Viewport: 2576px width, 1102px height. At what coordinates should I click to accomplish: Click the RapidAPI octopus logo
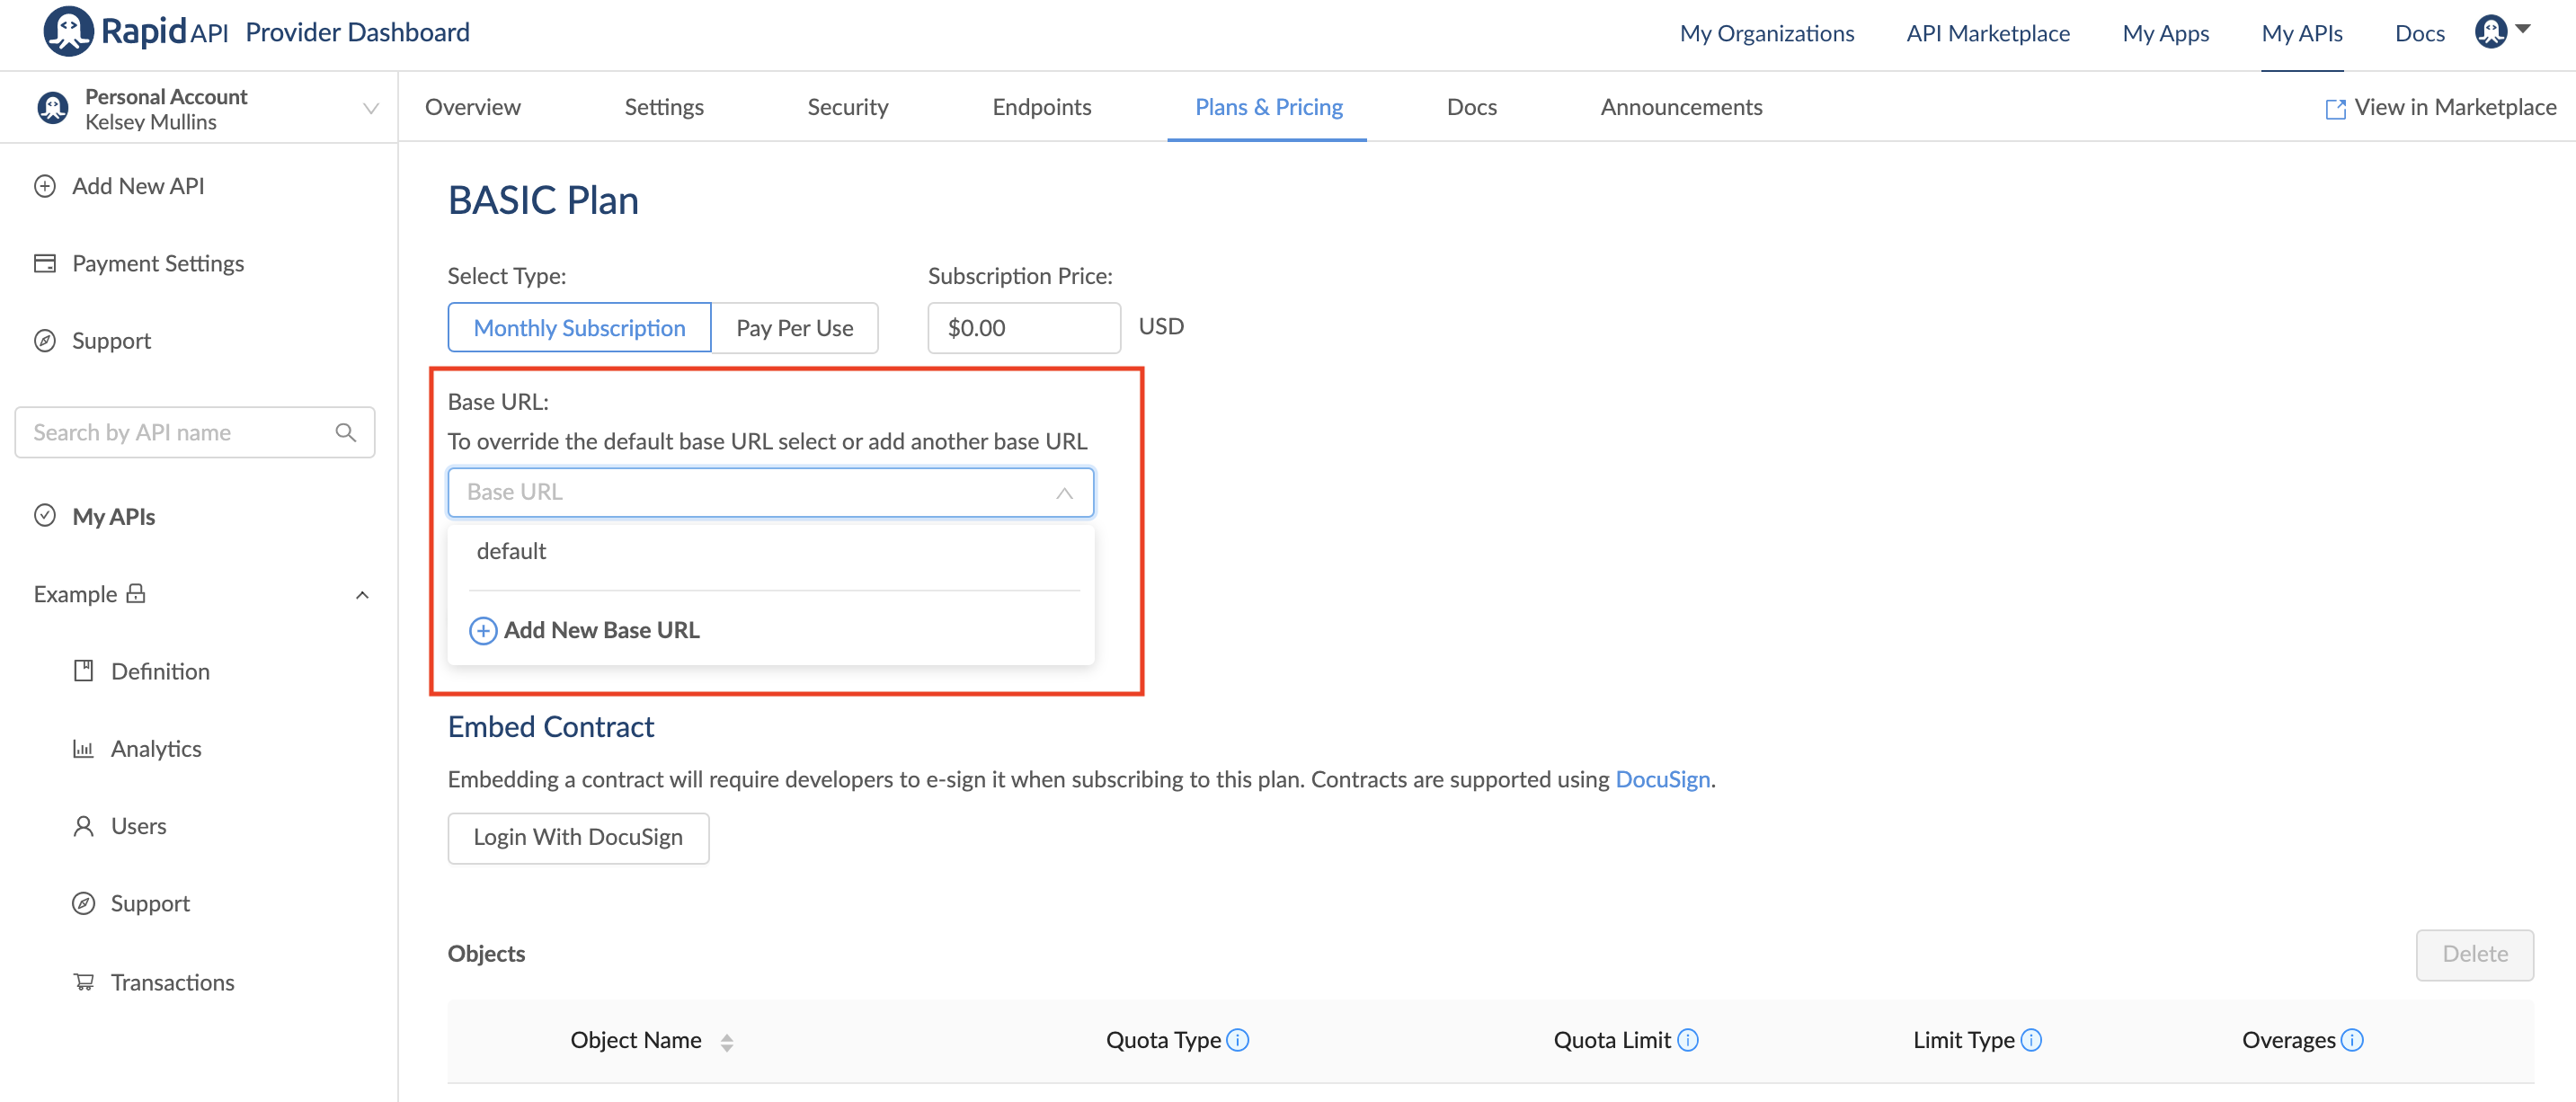[x=68, y=32]
